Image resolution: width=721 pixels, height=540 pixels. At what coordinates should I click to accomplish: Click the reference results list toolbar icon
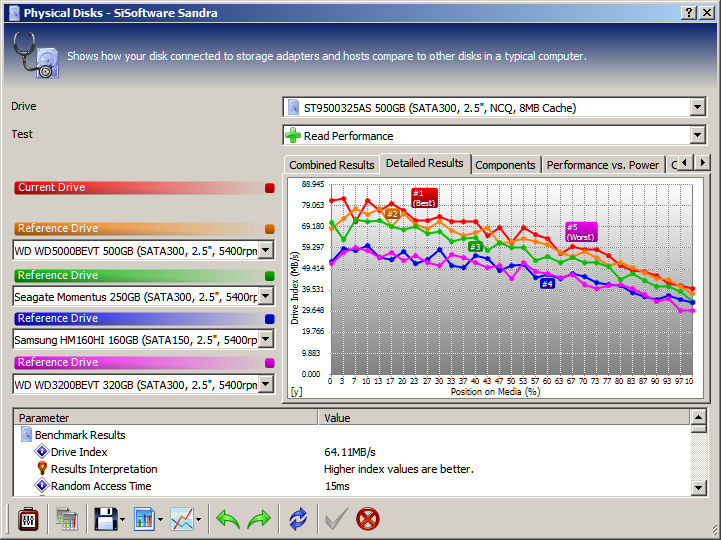[67, 520]
